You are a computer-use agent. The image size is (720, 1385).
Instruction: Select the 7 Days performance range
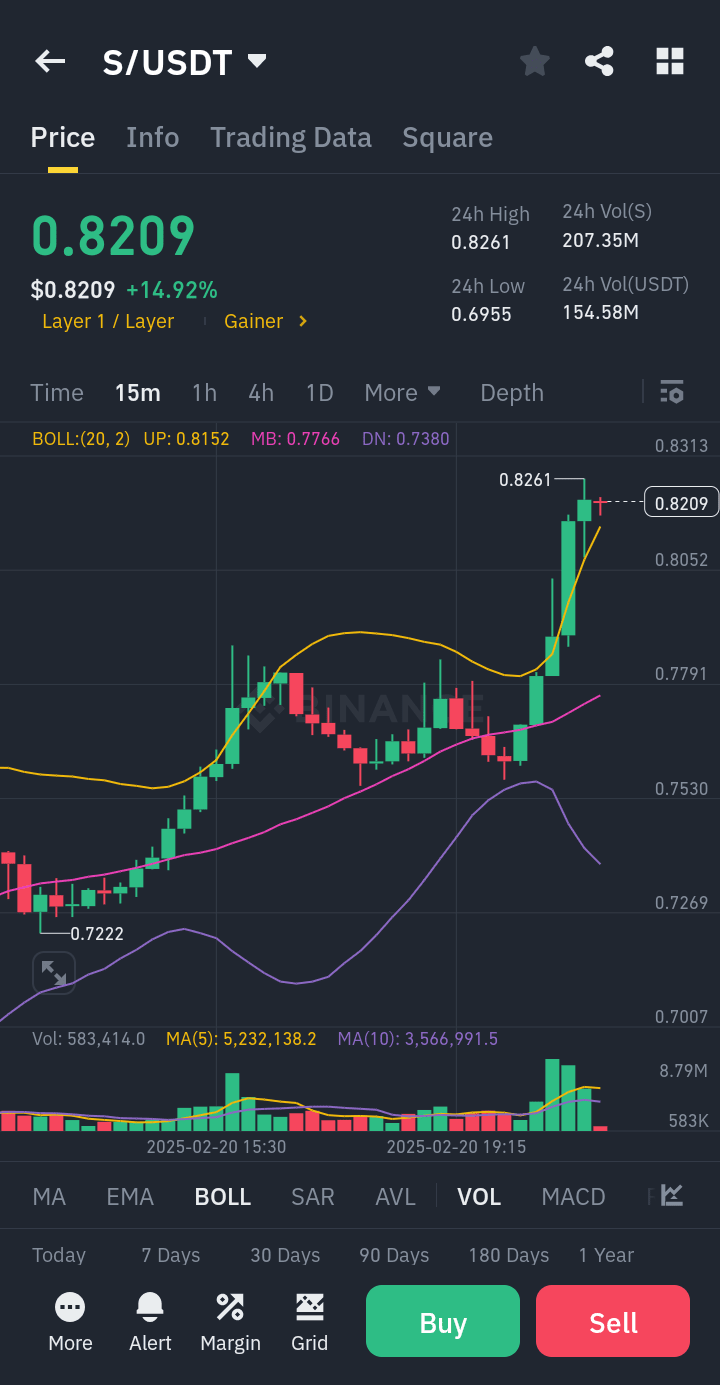(x=171, y=1255)
